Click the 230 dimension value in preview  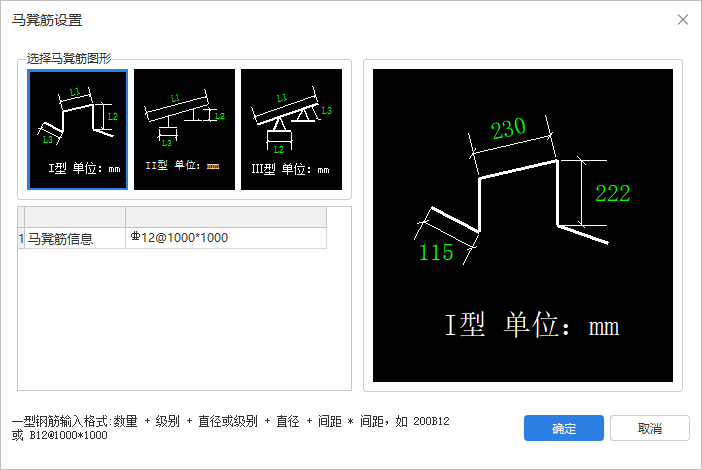[x=508, y=128]
